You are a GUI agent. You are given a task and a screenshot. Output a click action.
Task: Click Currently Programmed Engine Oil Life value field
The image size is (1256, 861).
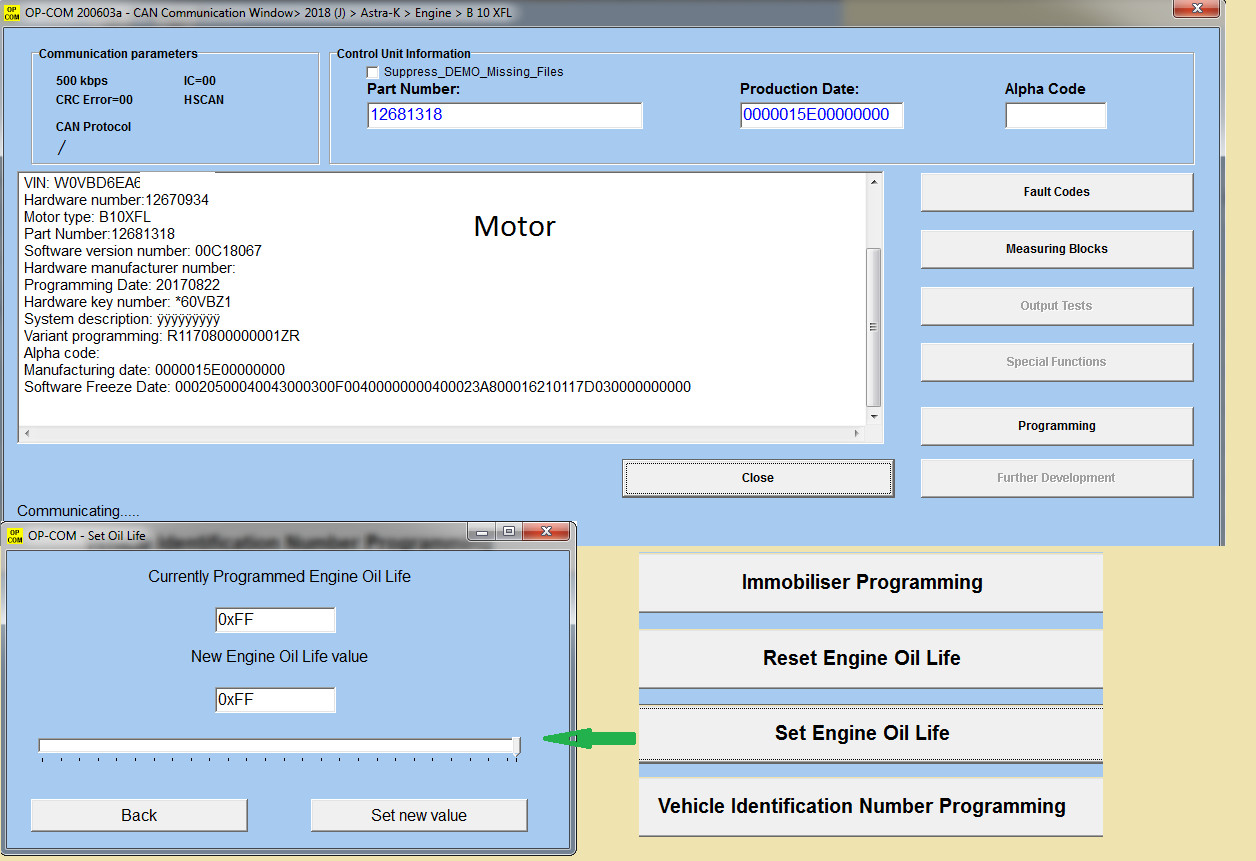point(275,620)
